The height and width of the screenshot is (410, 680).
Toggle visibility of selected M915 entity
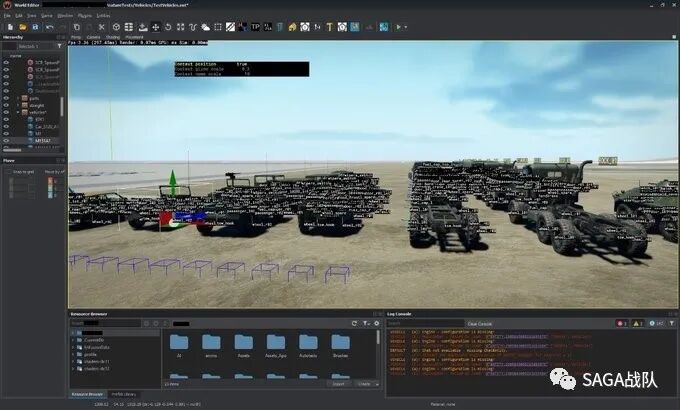coord(6,141)
